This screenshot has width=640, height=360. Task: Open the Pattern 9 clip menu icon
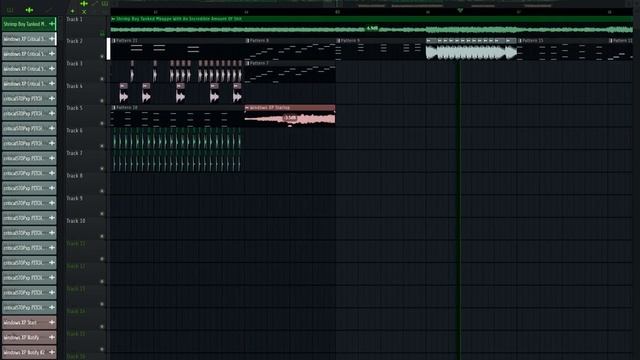338,41
